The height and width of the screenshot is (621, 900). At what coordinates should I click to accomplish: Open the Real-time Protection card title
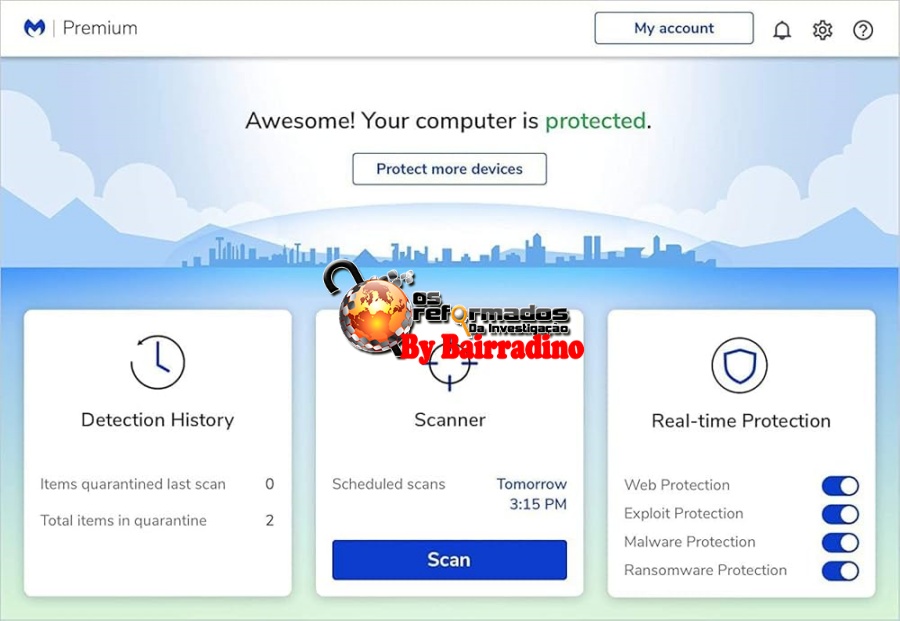(x=741, y=421)
